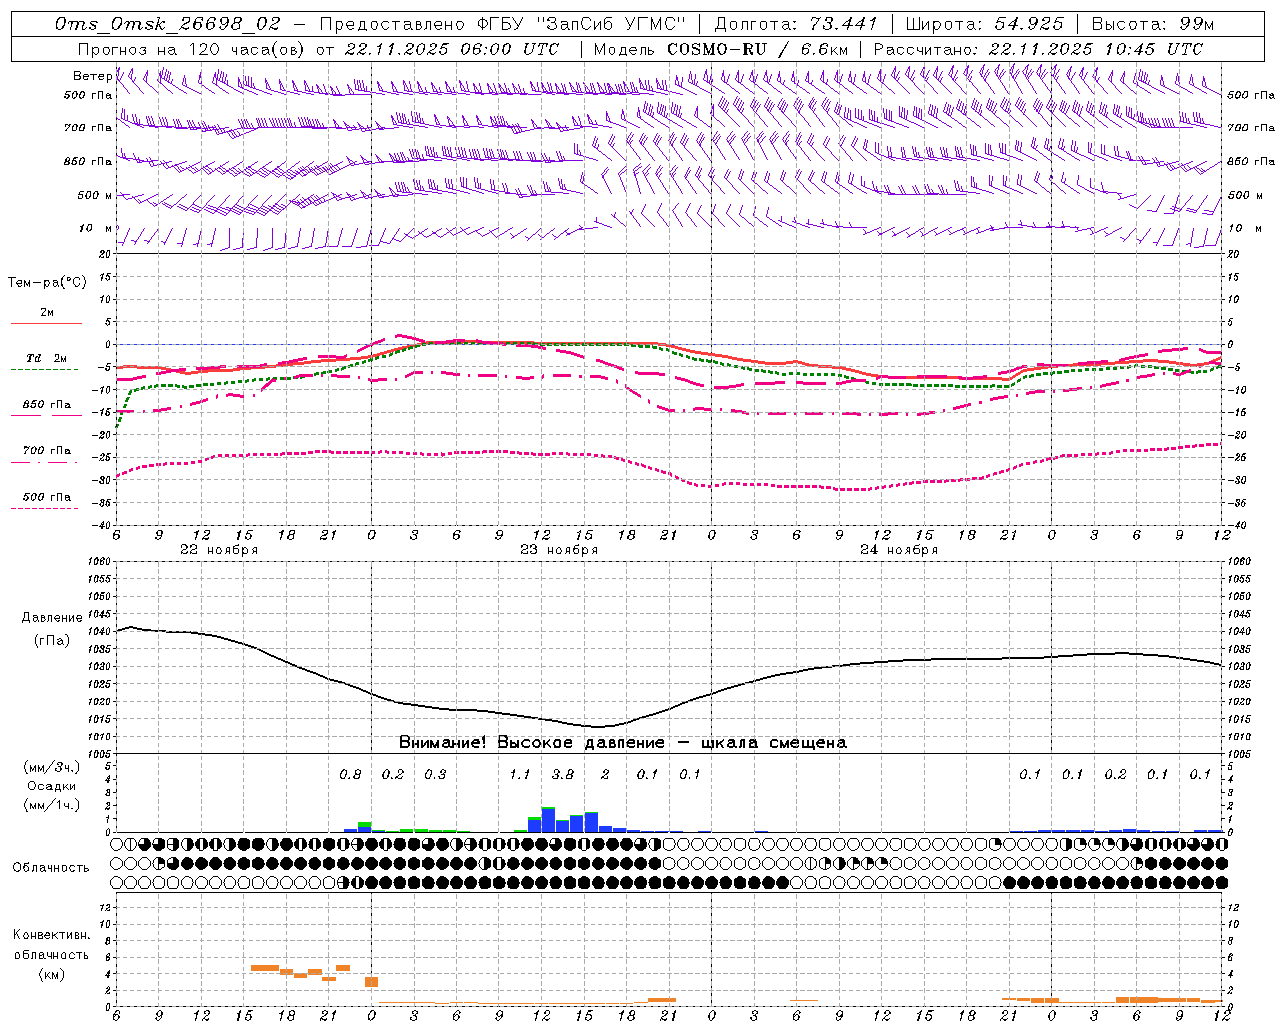Click the Ветер panel label
This screenshot has width=1280, height=1024.
click(x=92, y=76)
